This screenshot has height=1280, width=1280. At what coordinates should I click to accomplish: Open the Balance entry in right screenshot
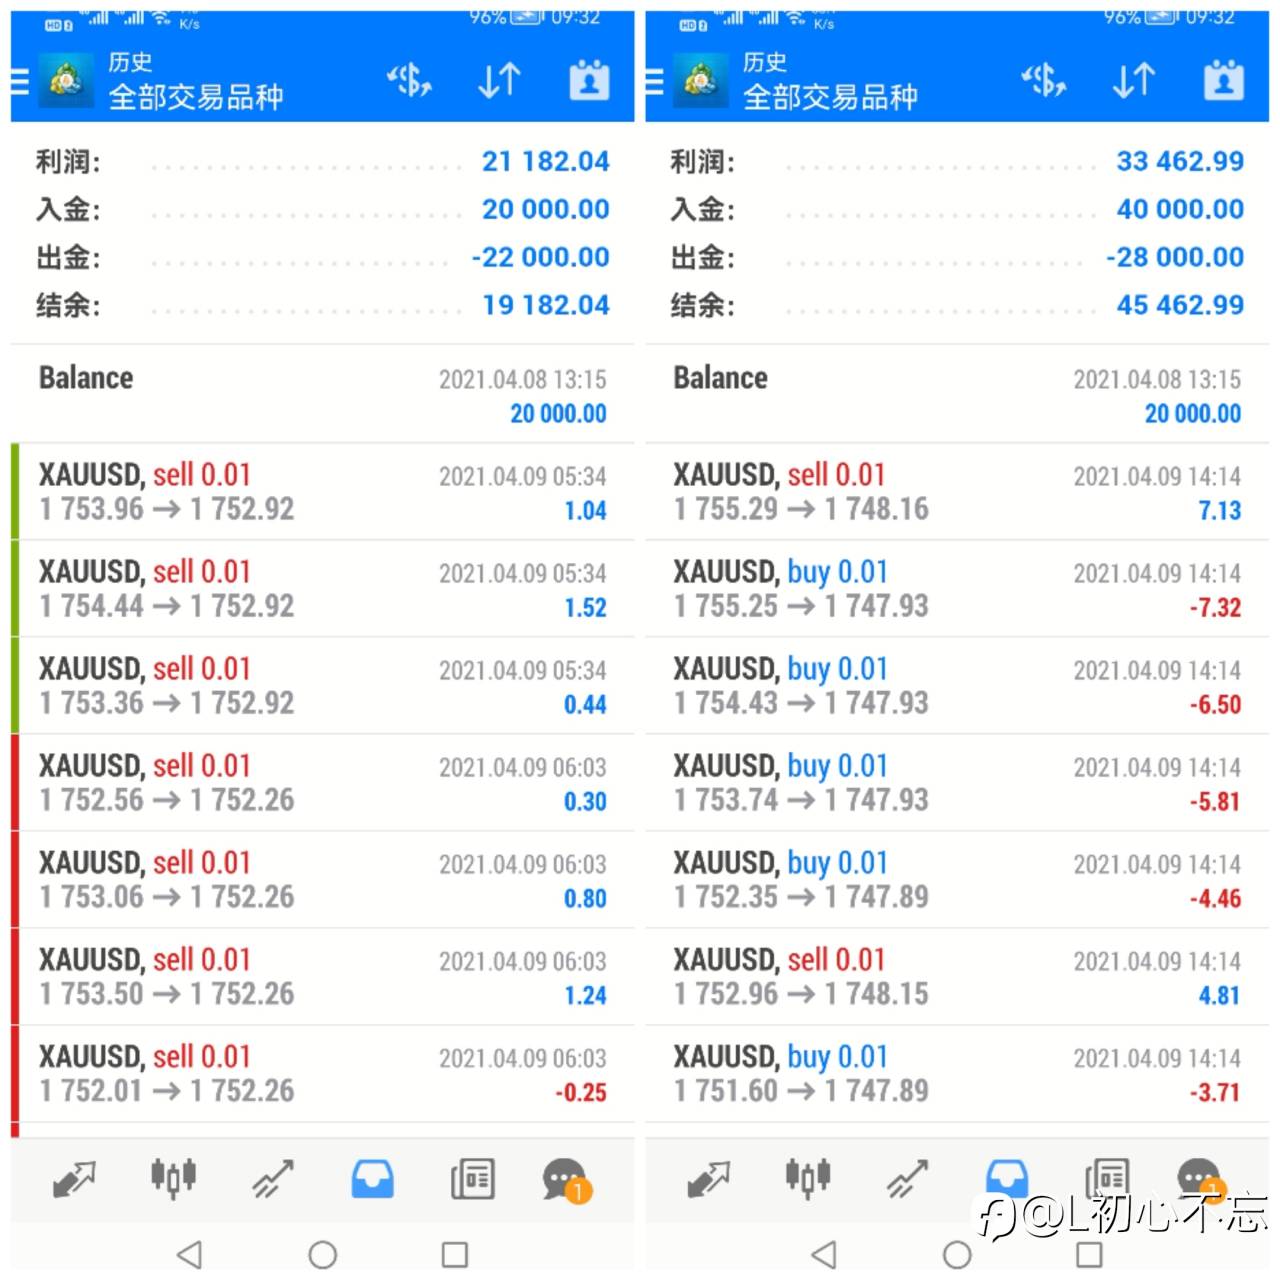click(957, 394)
